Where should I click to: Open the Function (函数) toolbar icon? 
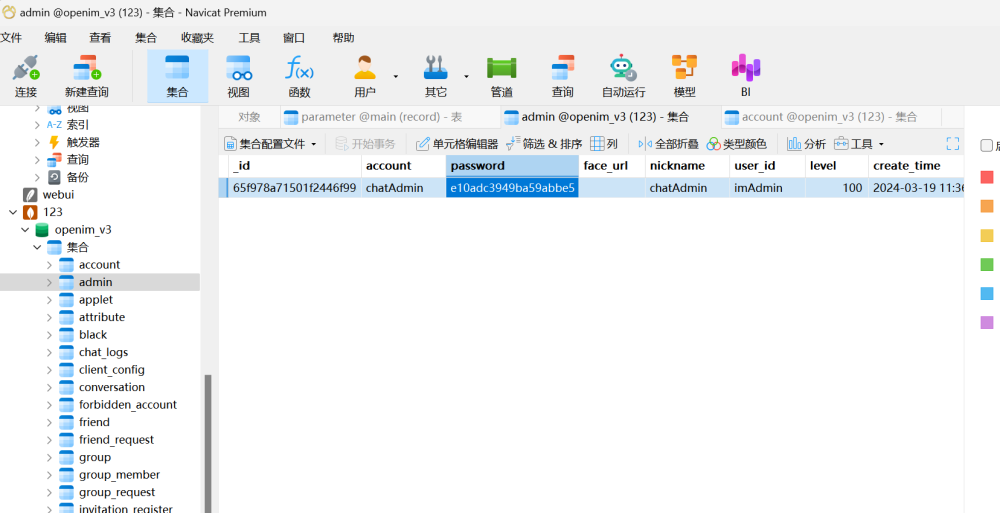pos(299,77)
